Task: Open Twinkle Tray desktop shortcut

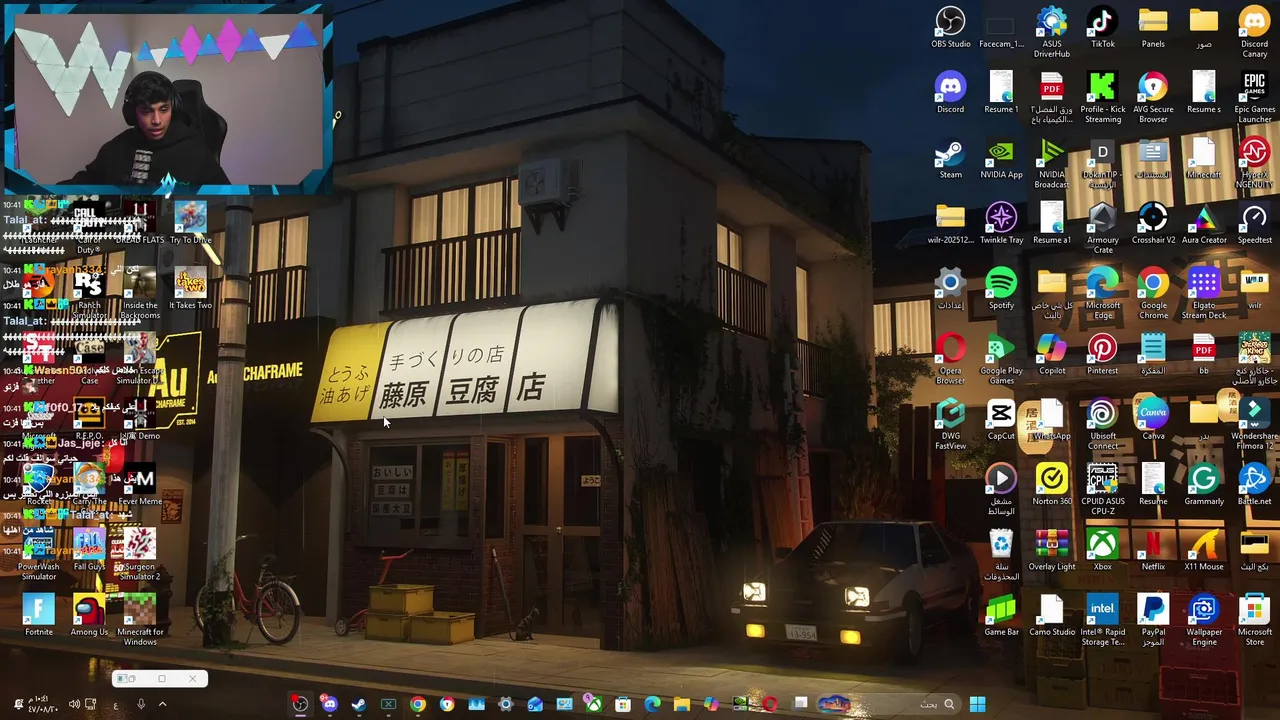Action: 1001,224
